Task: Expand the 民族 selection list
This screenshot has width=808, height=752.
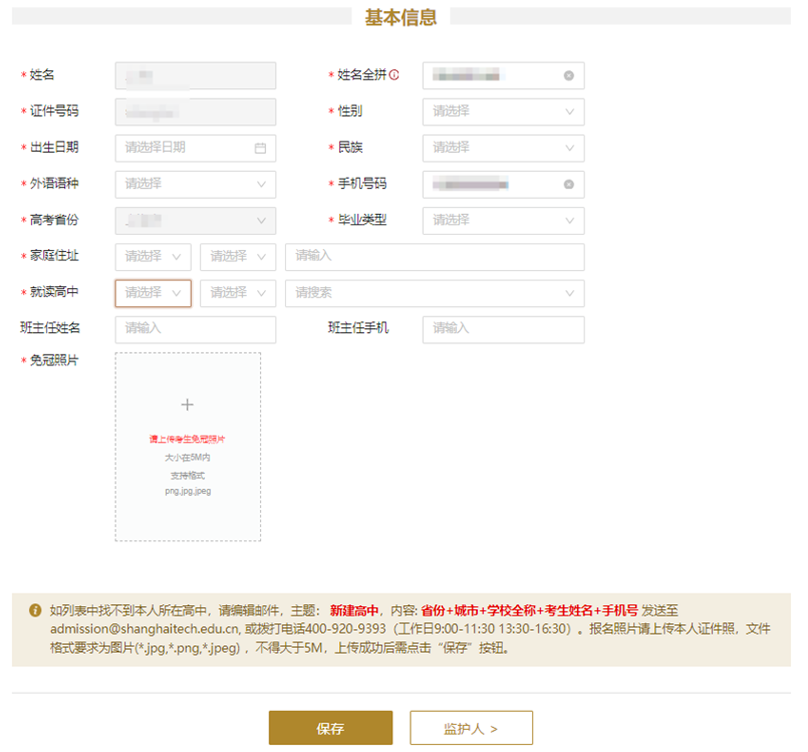Action: pyautogui.click(x=503, y=148)
